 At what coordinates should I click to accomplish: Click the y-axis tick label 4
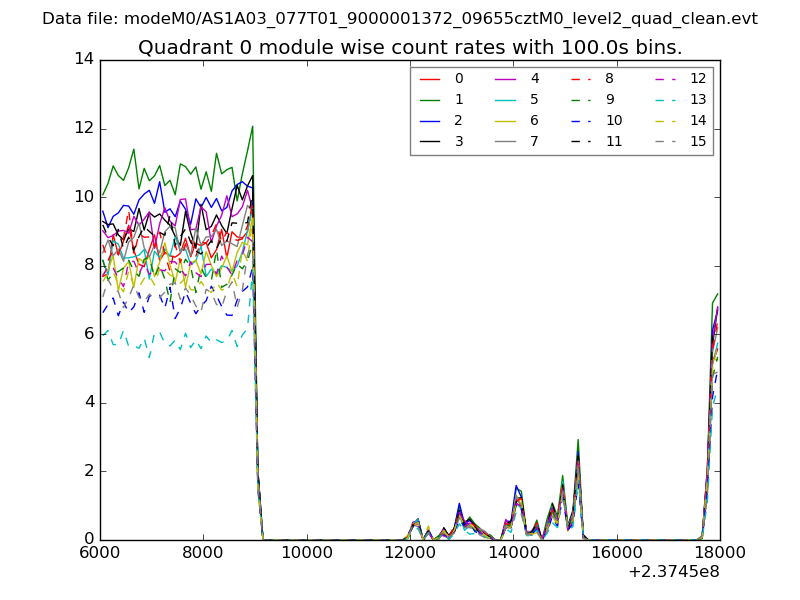tap(88, 402)
